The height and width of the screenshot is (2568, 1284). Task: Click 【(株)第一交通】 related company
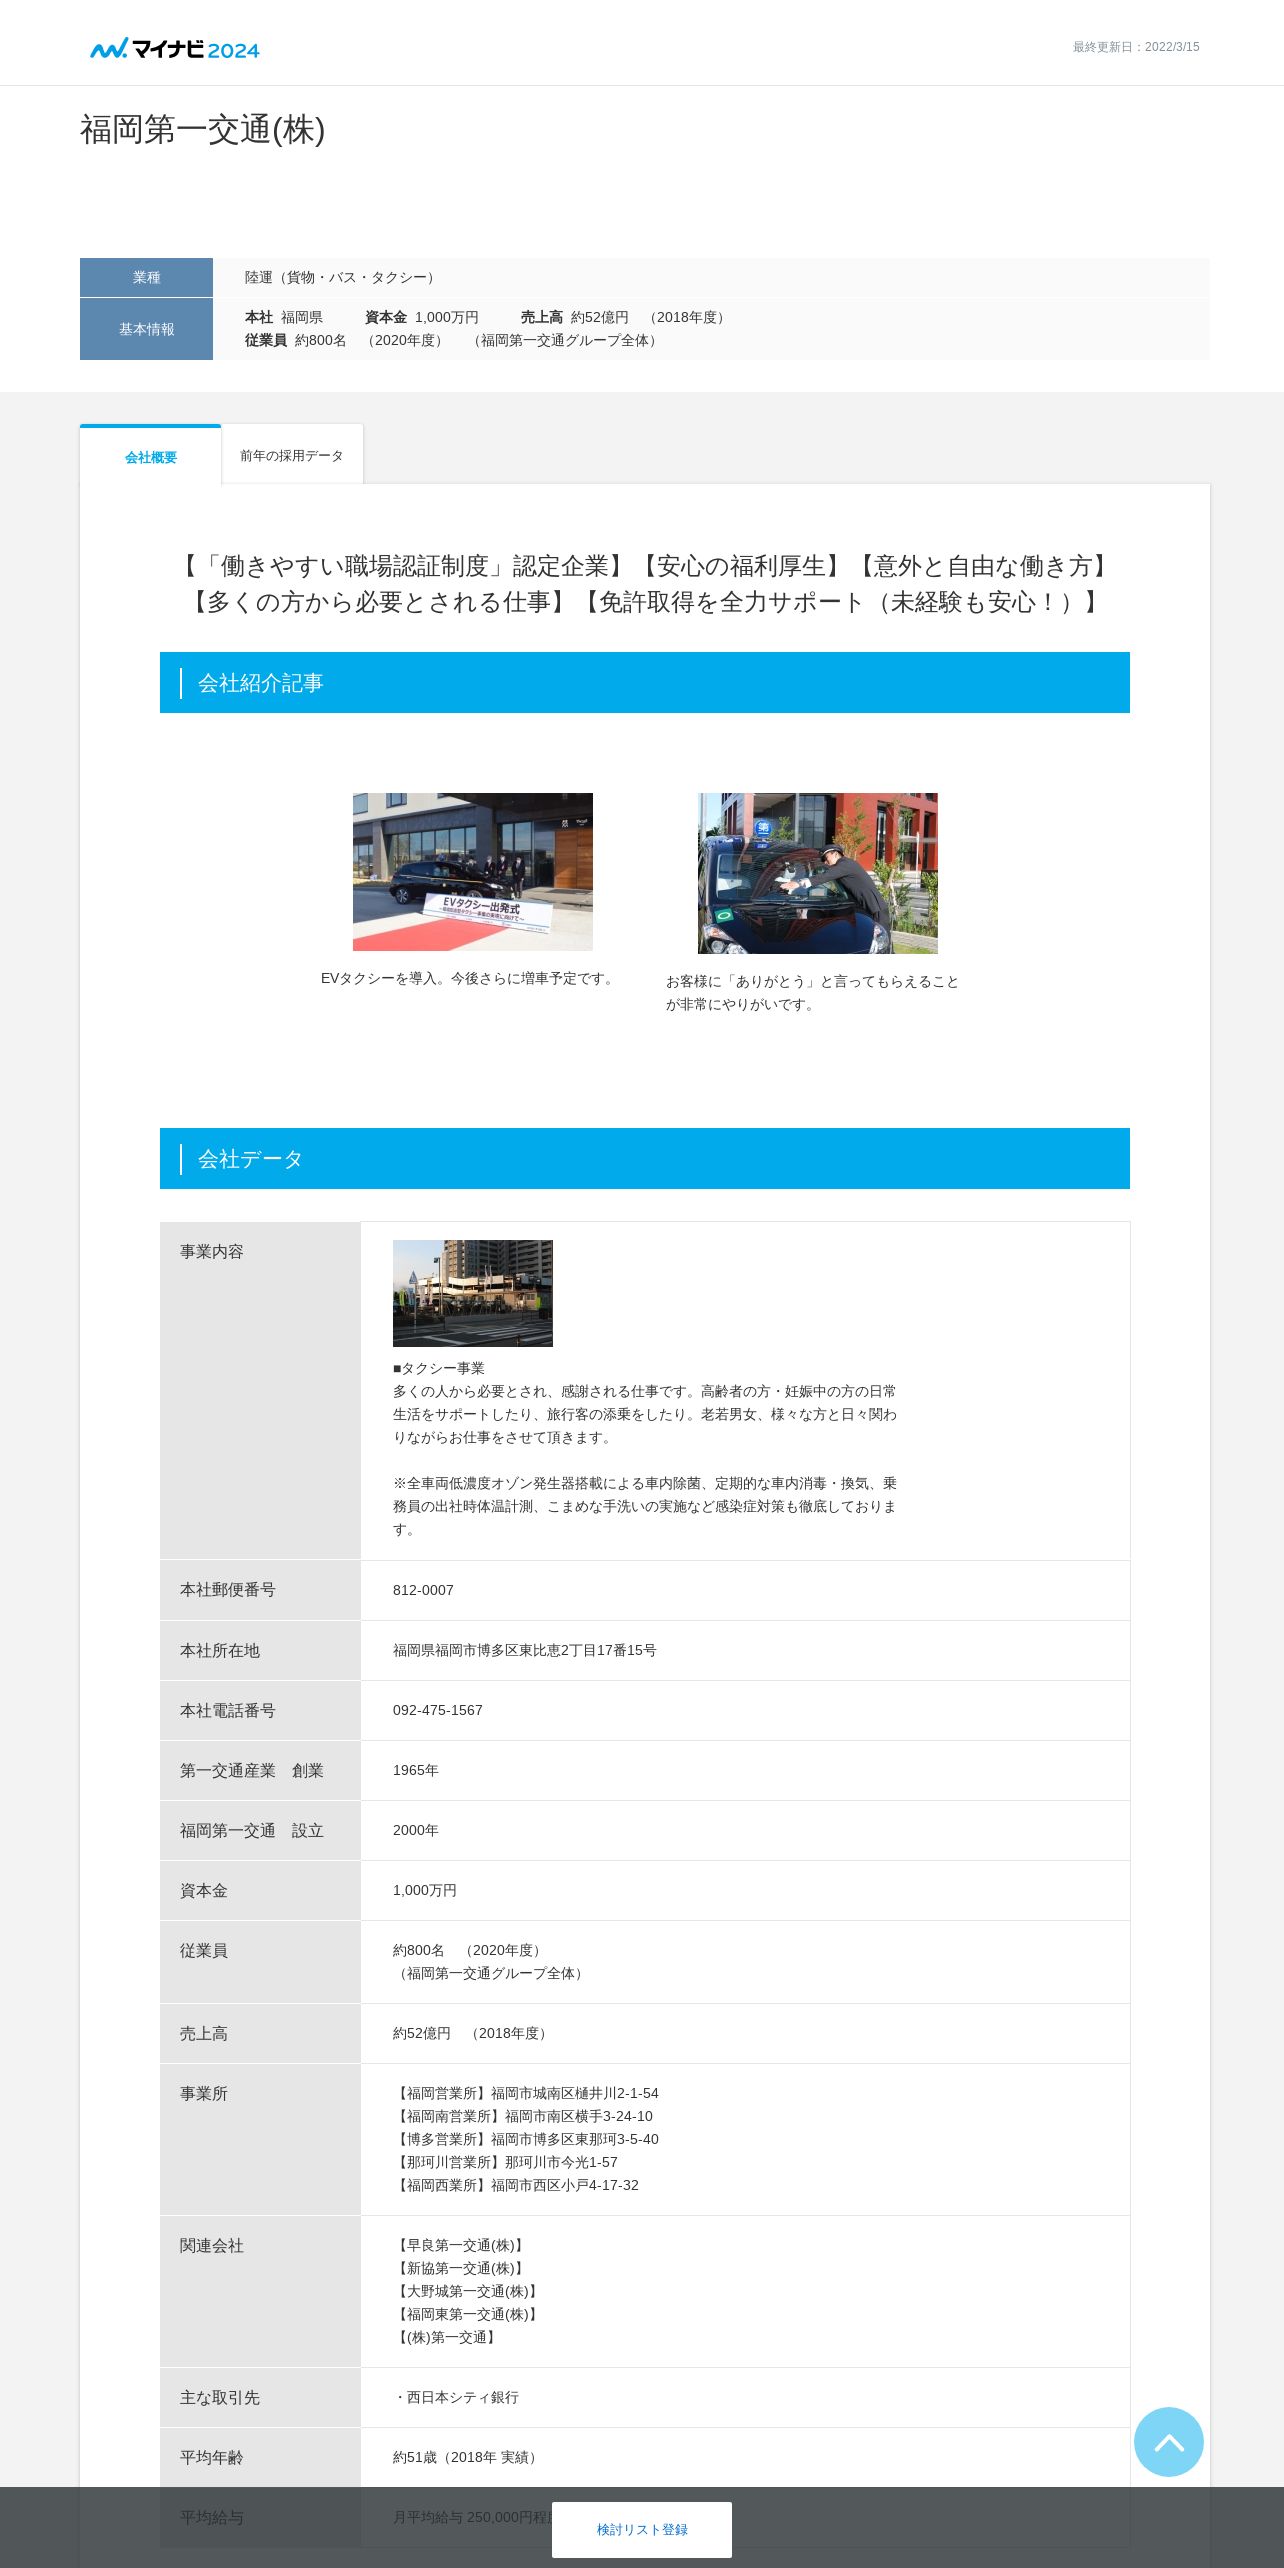point(446,2337)
